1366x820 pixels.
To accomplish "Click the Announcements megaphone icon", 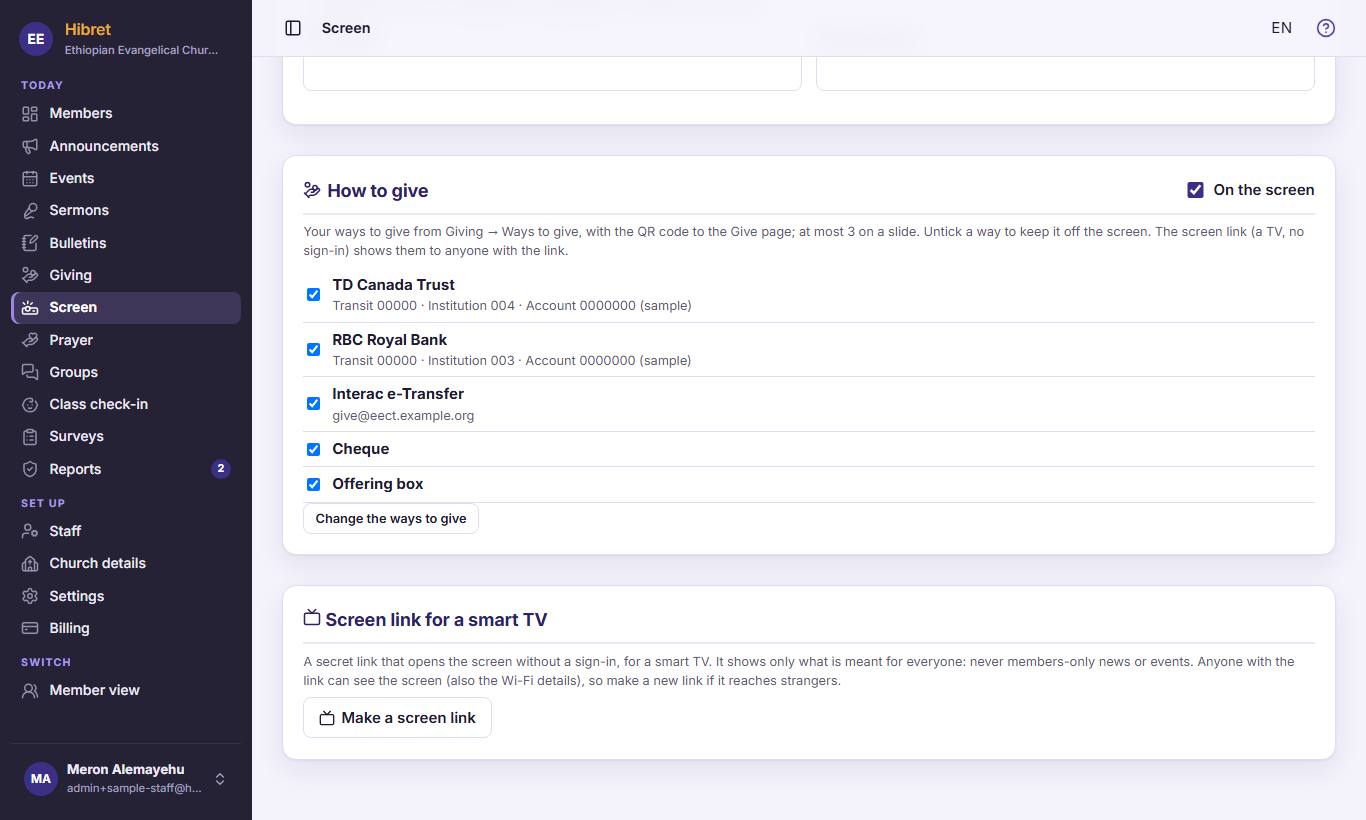I will [x=30, y=146].
